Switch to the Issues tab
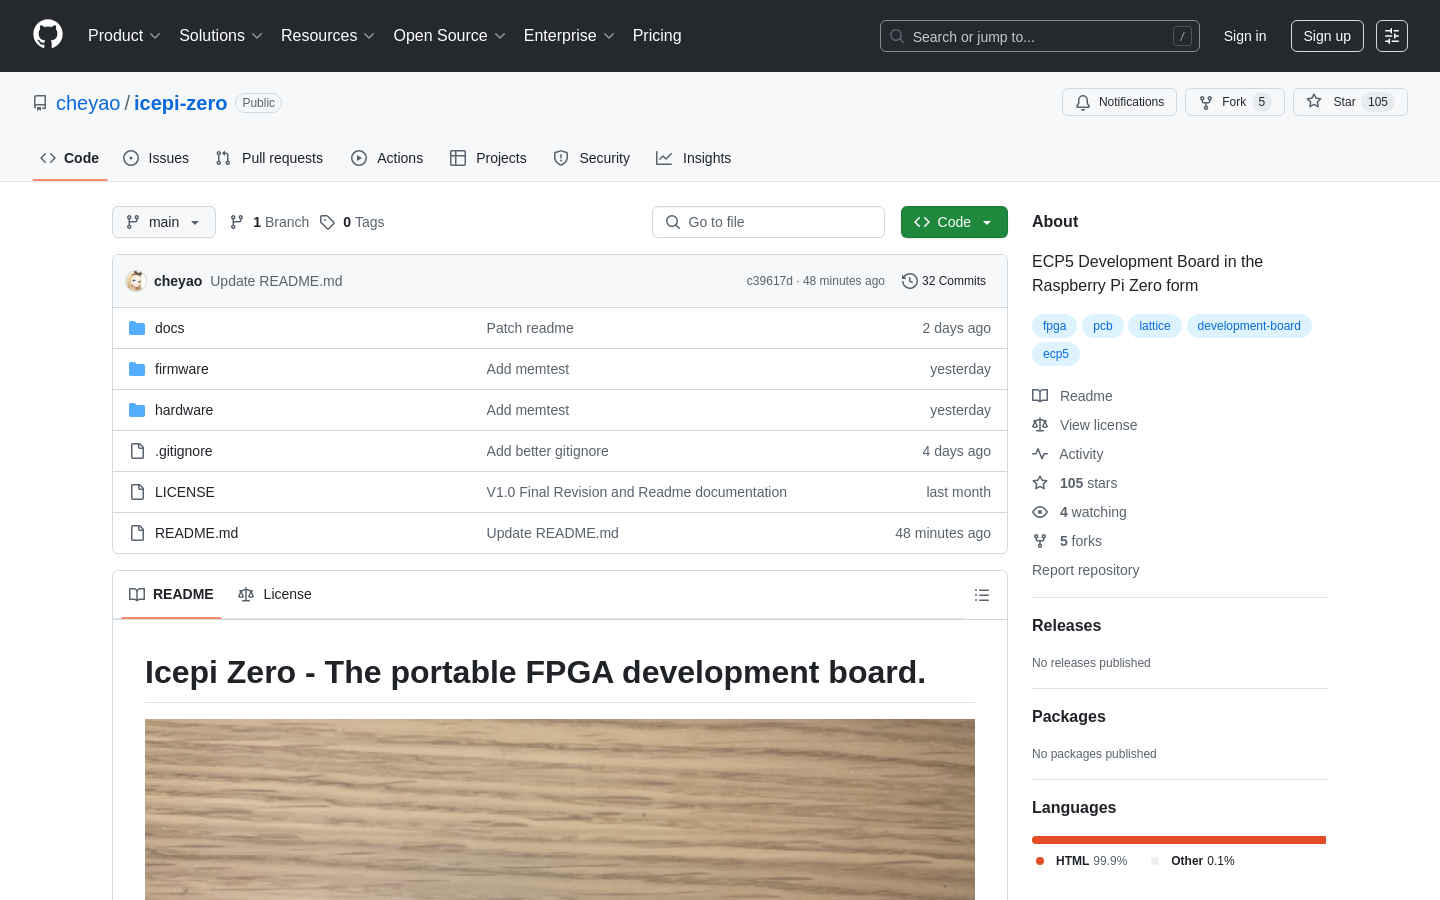This screenshot has height=900, width=1440. click(156, 158)
